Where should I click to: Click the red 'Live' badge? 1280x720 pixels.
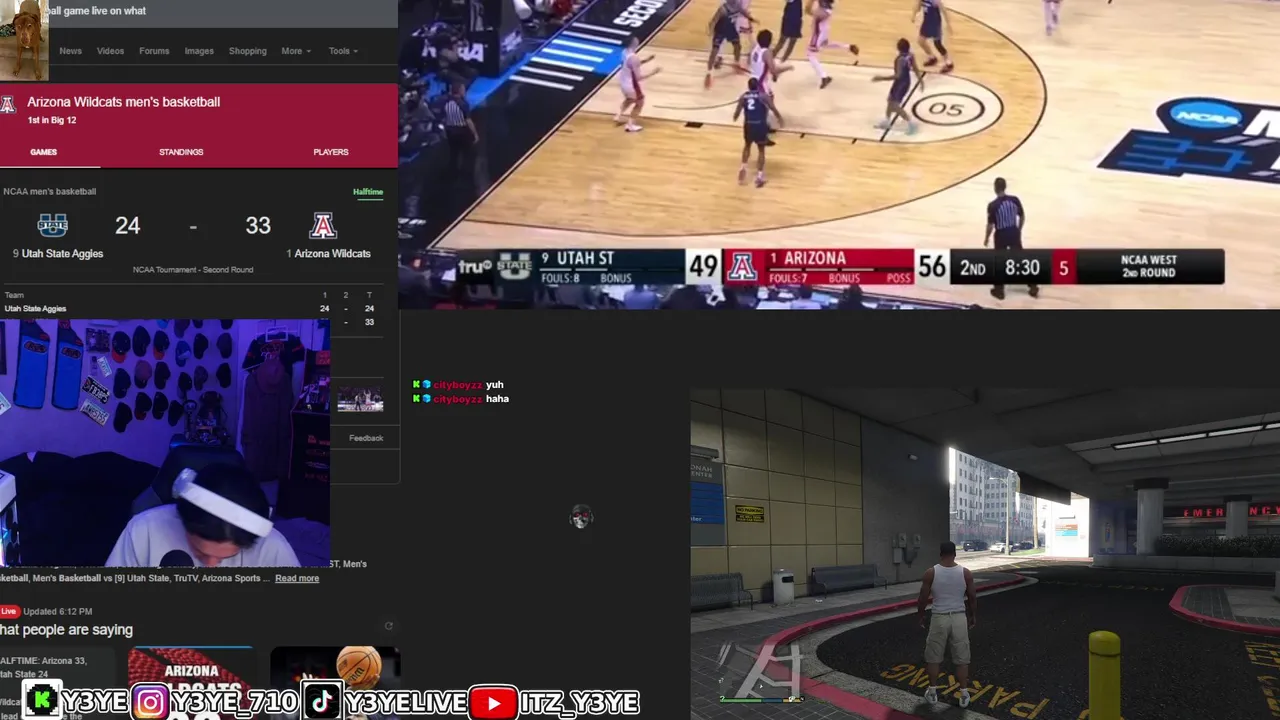point(9,611)
